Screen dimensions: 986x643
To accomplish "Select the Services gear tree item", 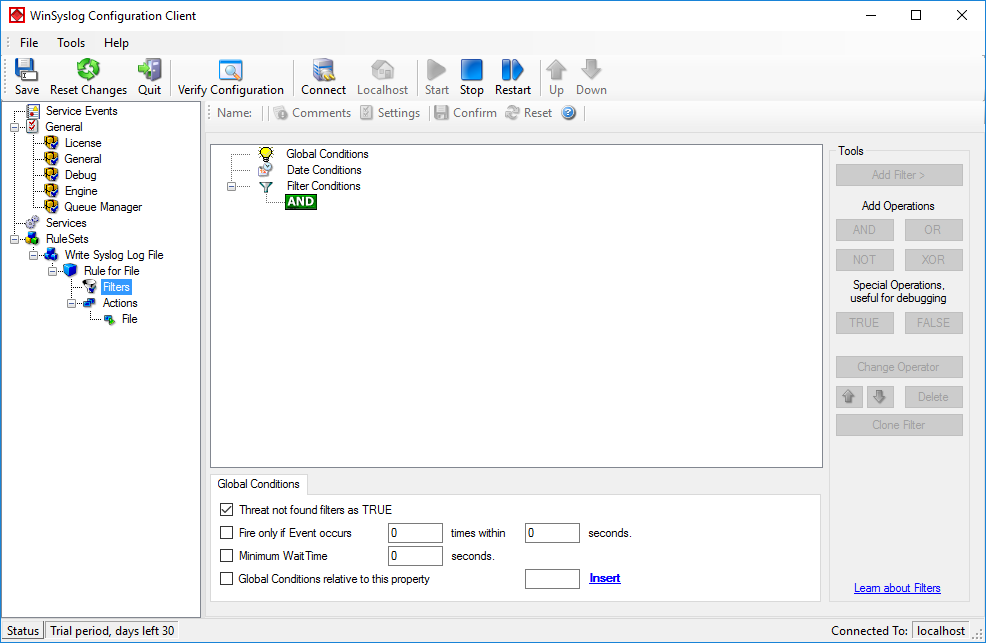I will pyautogui.click(x=66, y=223).
